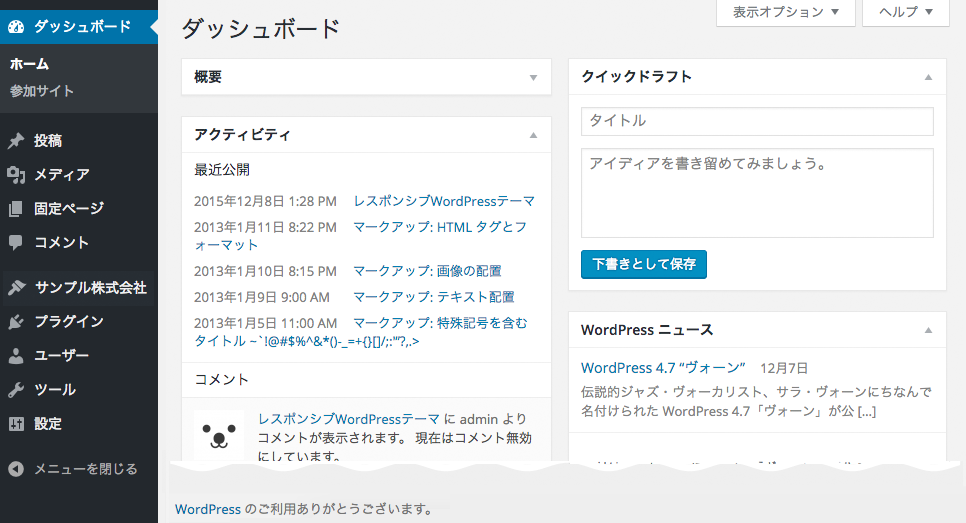
Task: Click the settings sliders icon beside 設定
Action: click(16, 424)
